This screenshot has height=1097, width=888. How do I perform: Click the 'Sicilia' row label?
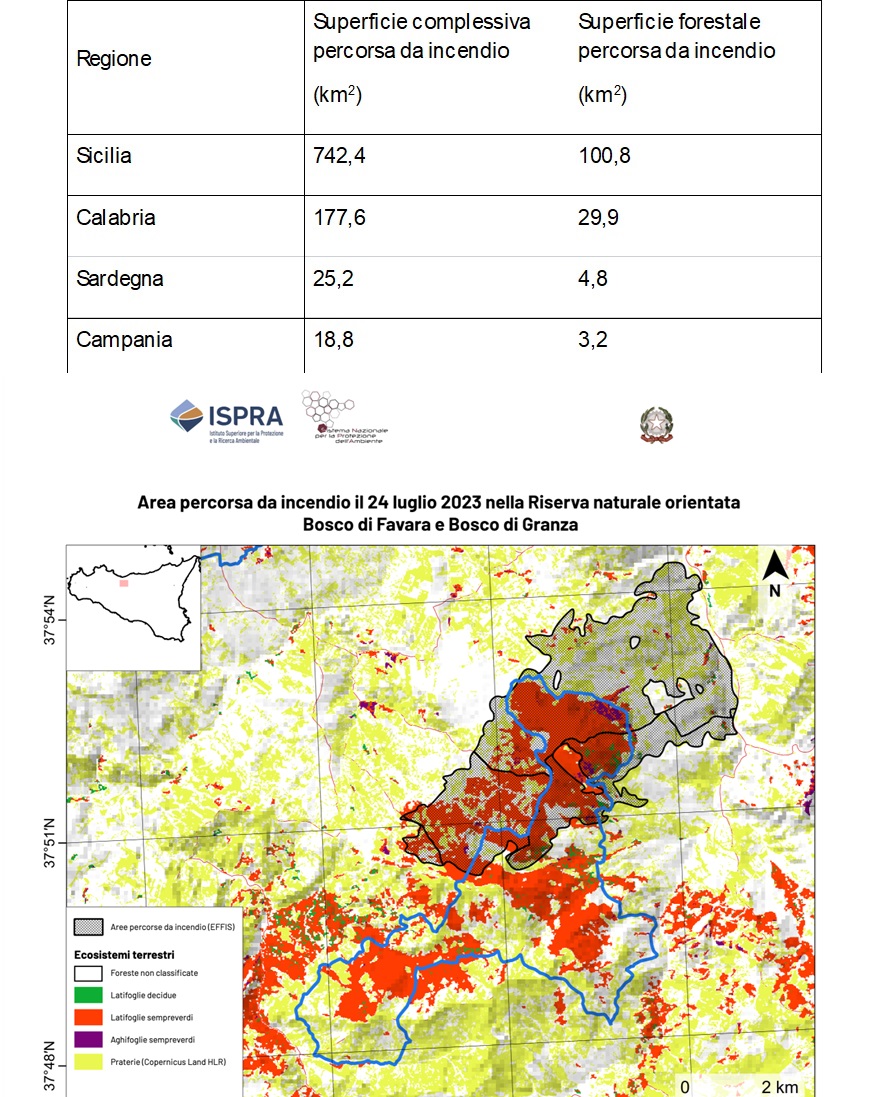pyautogui.click(x=104, y=155)
